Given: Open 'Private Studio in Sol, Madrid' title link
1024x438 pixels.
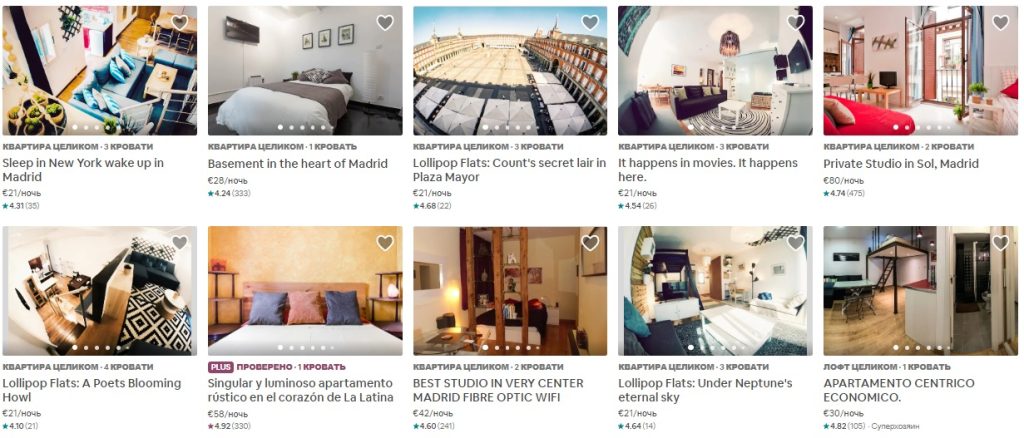Looking at the screenshot, I should pos(901,164).
